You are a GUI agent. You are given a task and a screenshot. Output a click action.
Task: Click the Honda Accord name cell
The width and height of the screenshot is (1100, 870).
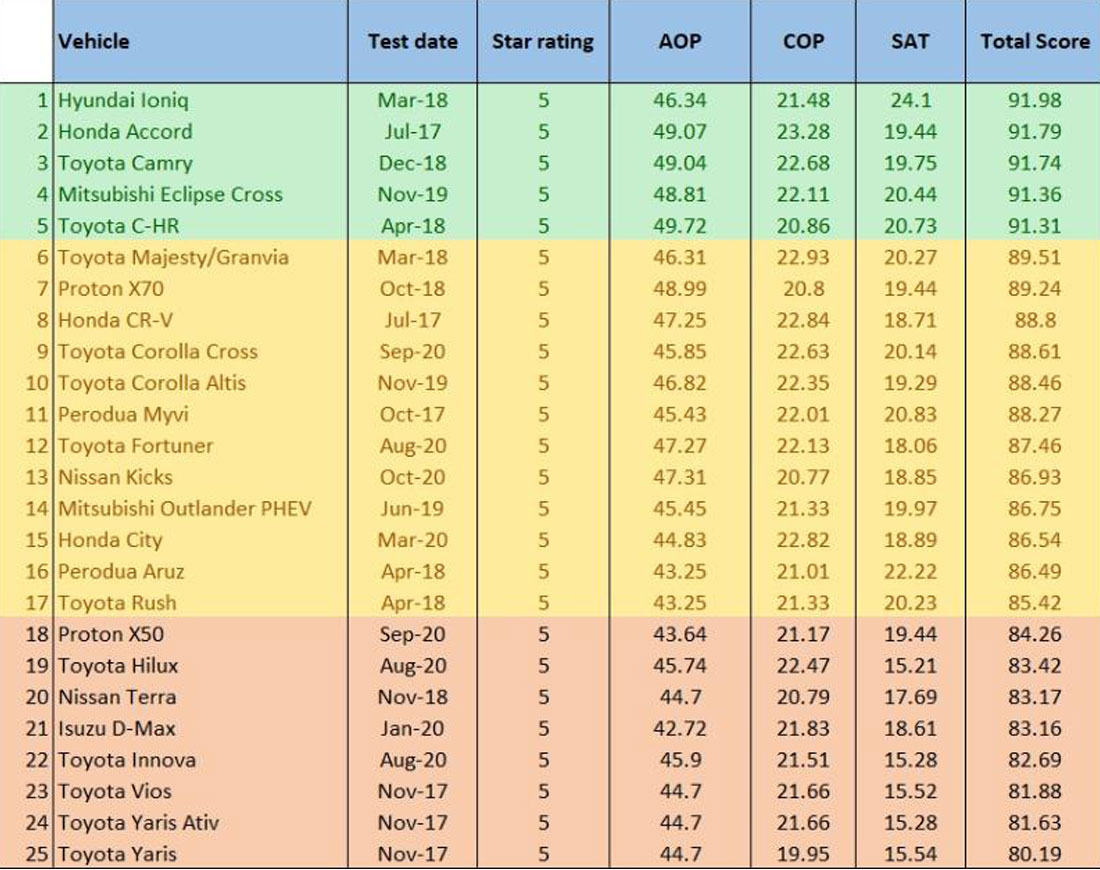tap(125, 131)
